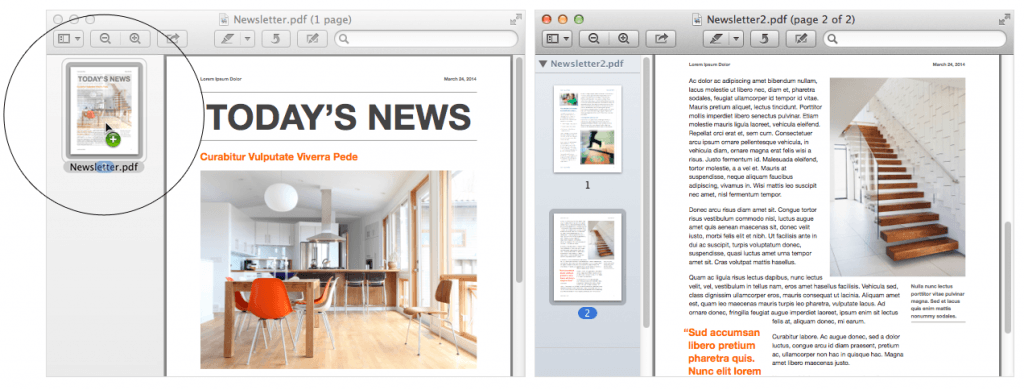Zoom in on Newsletter.pdf window
1024x390 pixels.
(135, 39)
